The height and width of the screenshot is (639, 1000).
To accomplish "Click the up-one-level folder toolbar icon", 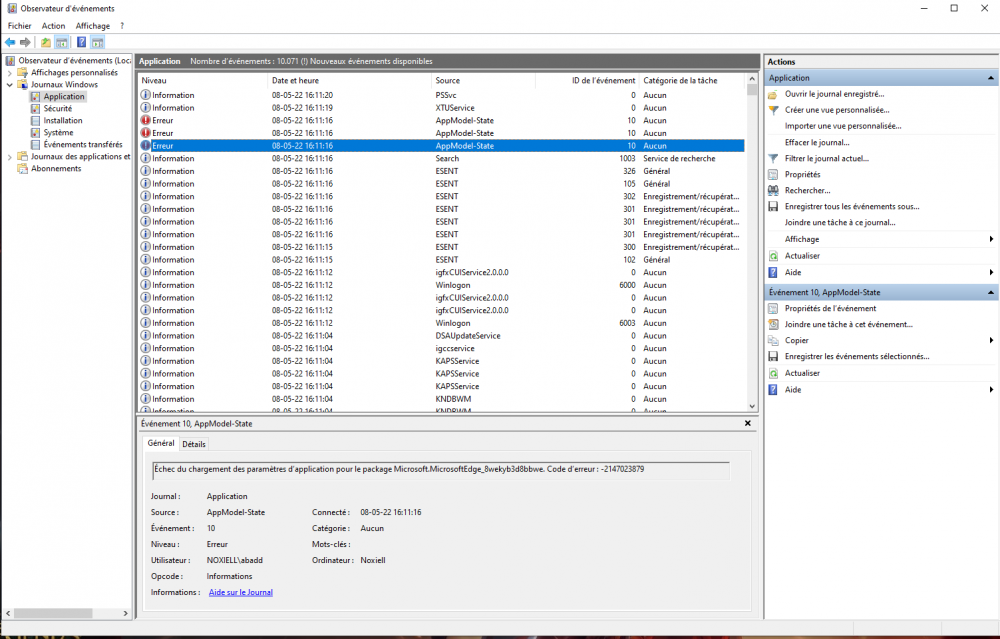I will tap(46, 42).
